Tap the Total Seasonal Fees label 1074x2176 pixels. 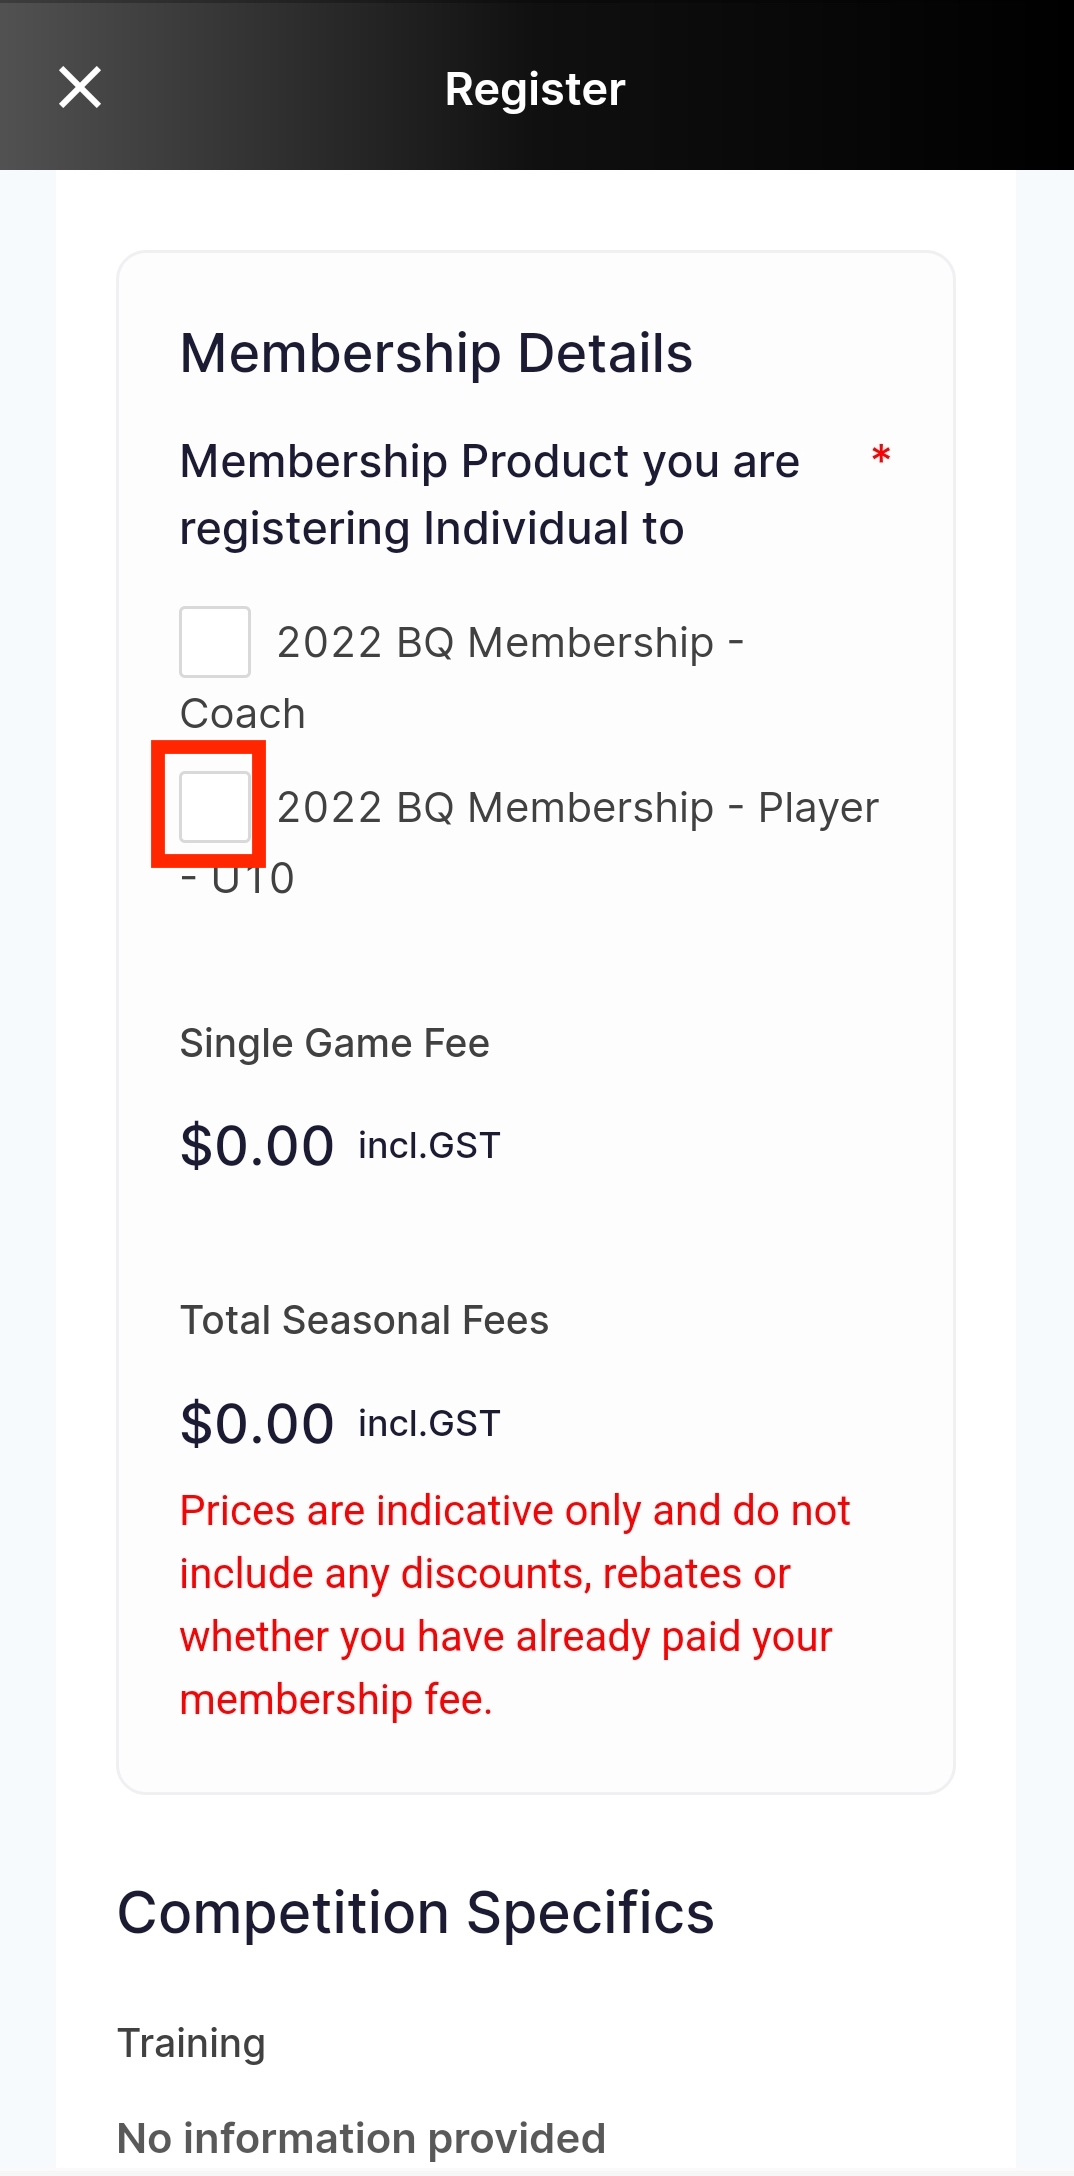tap(364, 1320)
